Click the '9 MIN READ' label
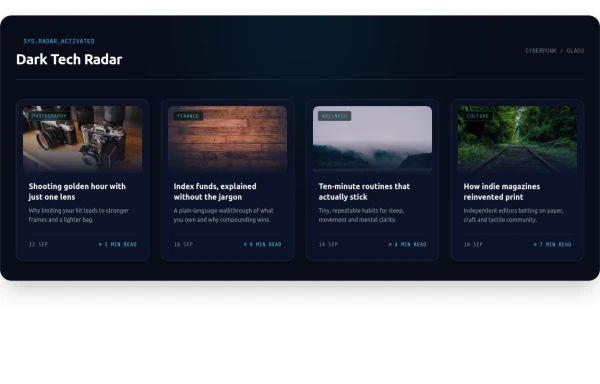600x384 pixels. 263,244
